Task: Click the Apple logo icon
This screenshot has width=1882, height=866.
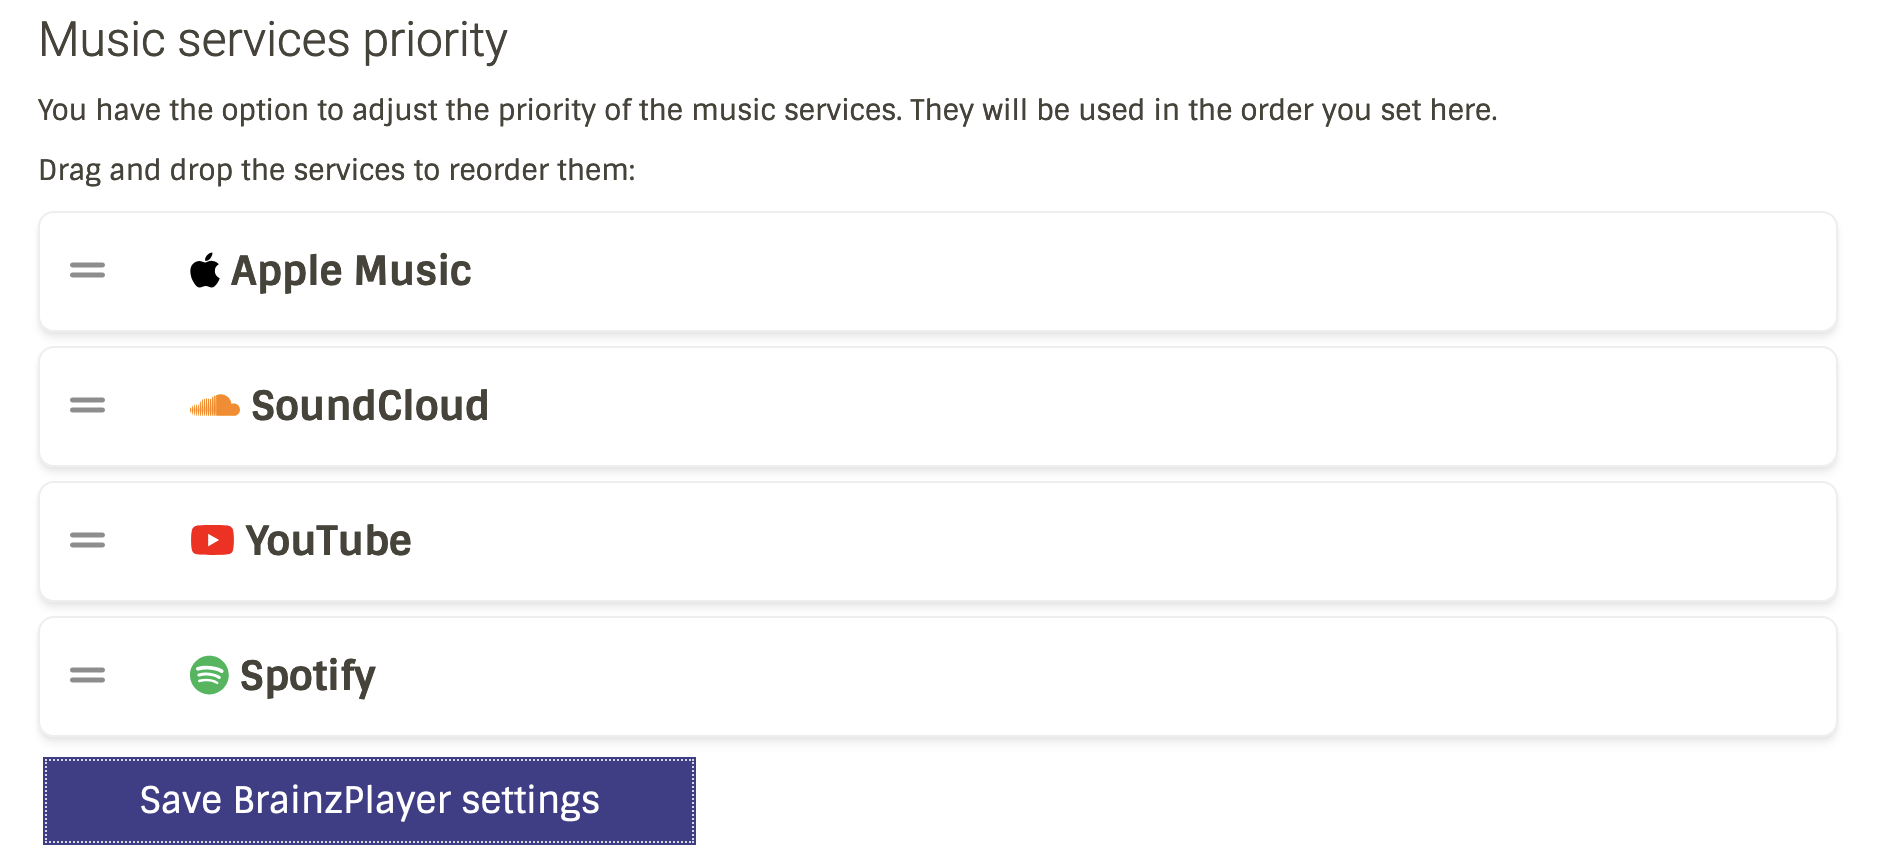Action: [205, 271]
